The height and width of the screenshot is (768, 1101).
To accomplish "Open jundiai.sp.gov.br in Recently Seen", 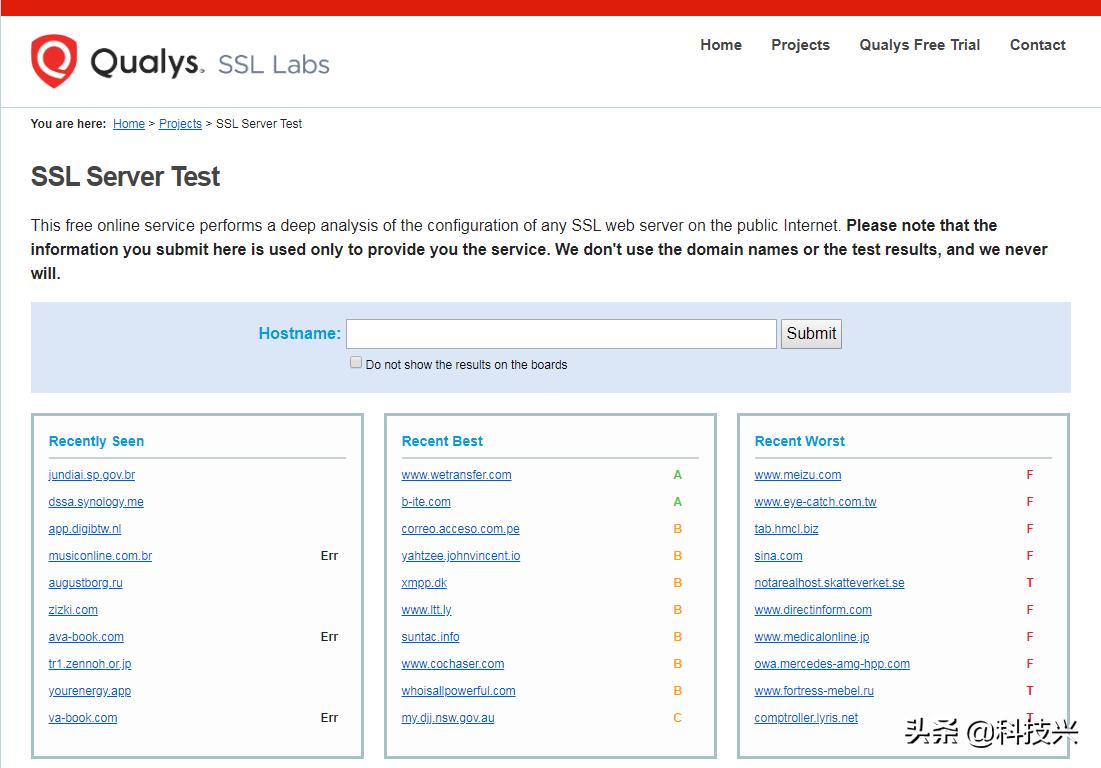I will (x=91, y=475).
